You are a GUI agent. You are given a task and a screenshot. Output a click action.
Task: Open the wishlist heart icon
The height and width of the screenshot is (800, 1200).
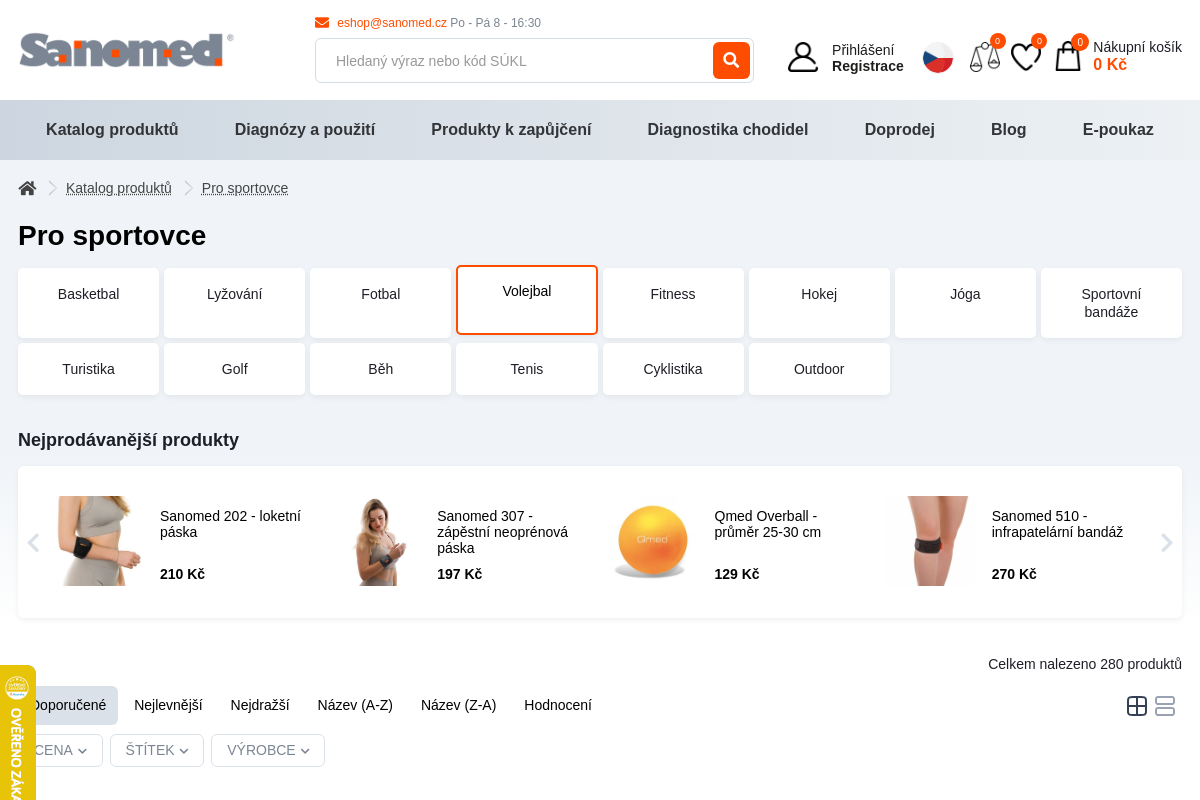click(x=1025, y=57)
